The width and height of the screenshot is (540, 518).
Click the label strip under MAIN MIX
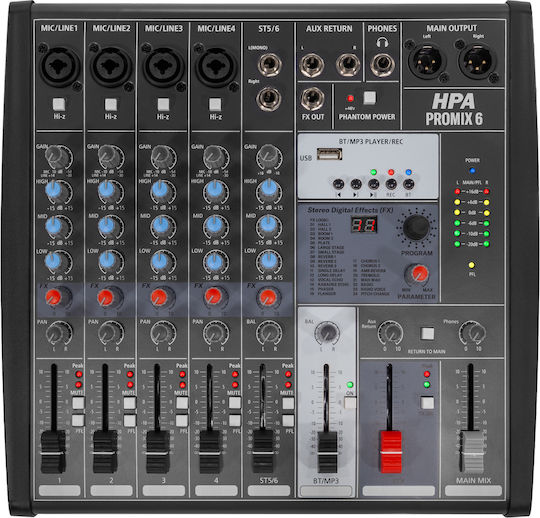pyautogui.click(x=473, y=490)
